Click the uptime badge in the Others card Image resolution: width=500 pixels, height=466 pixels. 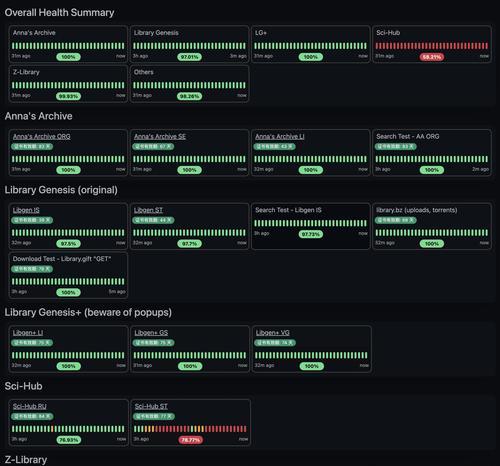(189, 96)
